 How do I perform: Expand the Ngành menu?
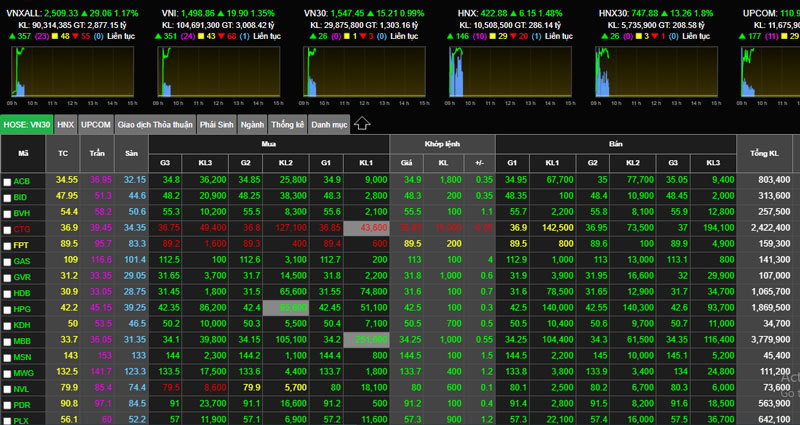(252, 124)
